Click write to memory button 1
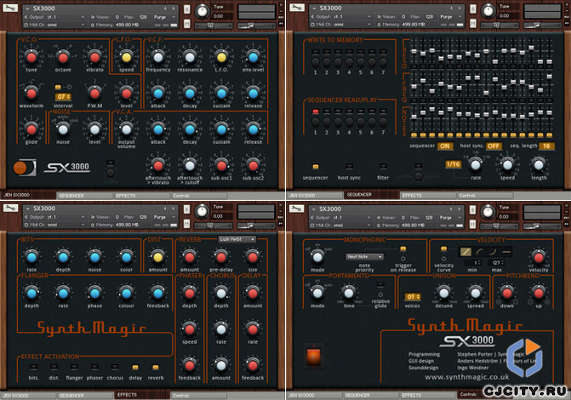Image resolution: width=571 pixels, height=400 pixels. 315,62
